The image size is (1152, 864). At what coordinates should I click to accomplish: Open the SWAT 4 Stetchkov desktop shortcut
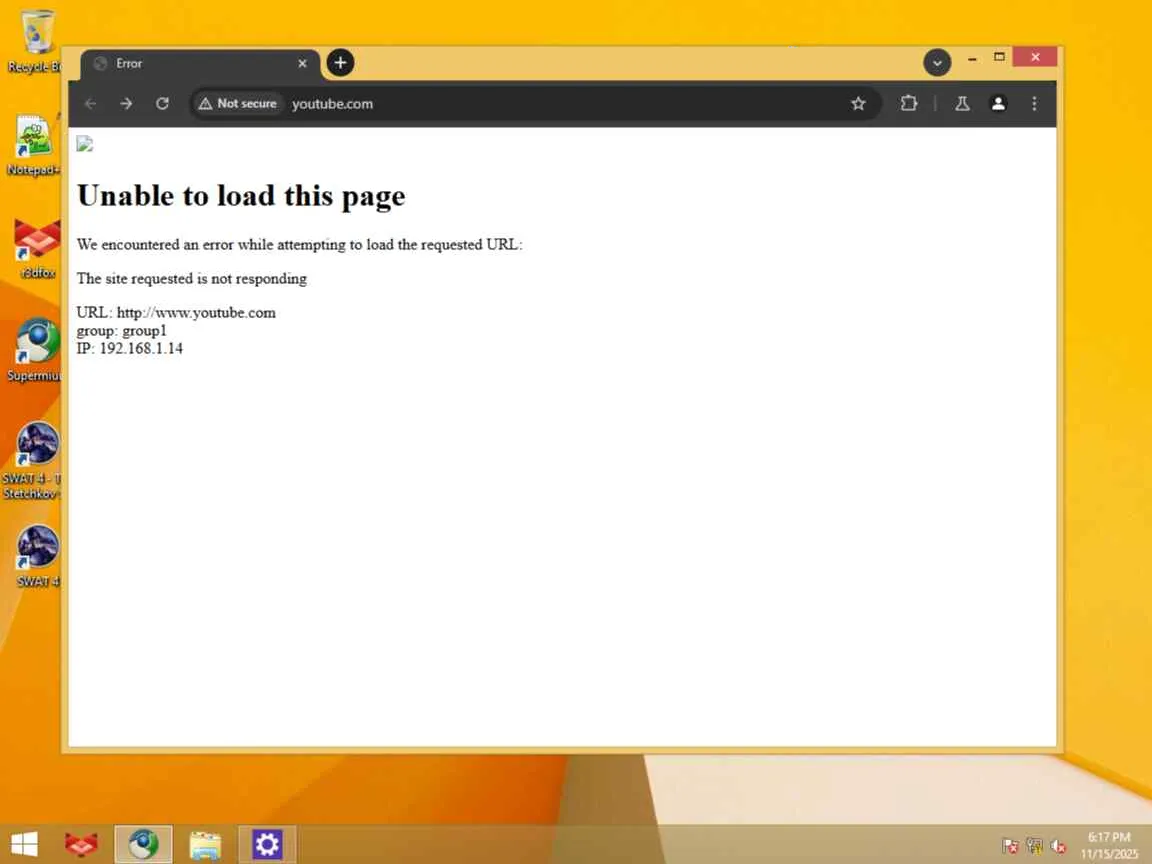click(x=34, y=461)
